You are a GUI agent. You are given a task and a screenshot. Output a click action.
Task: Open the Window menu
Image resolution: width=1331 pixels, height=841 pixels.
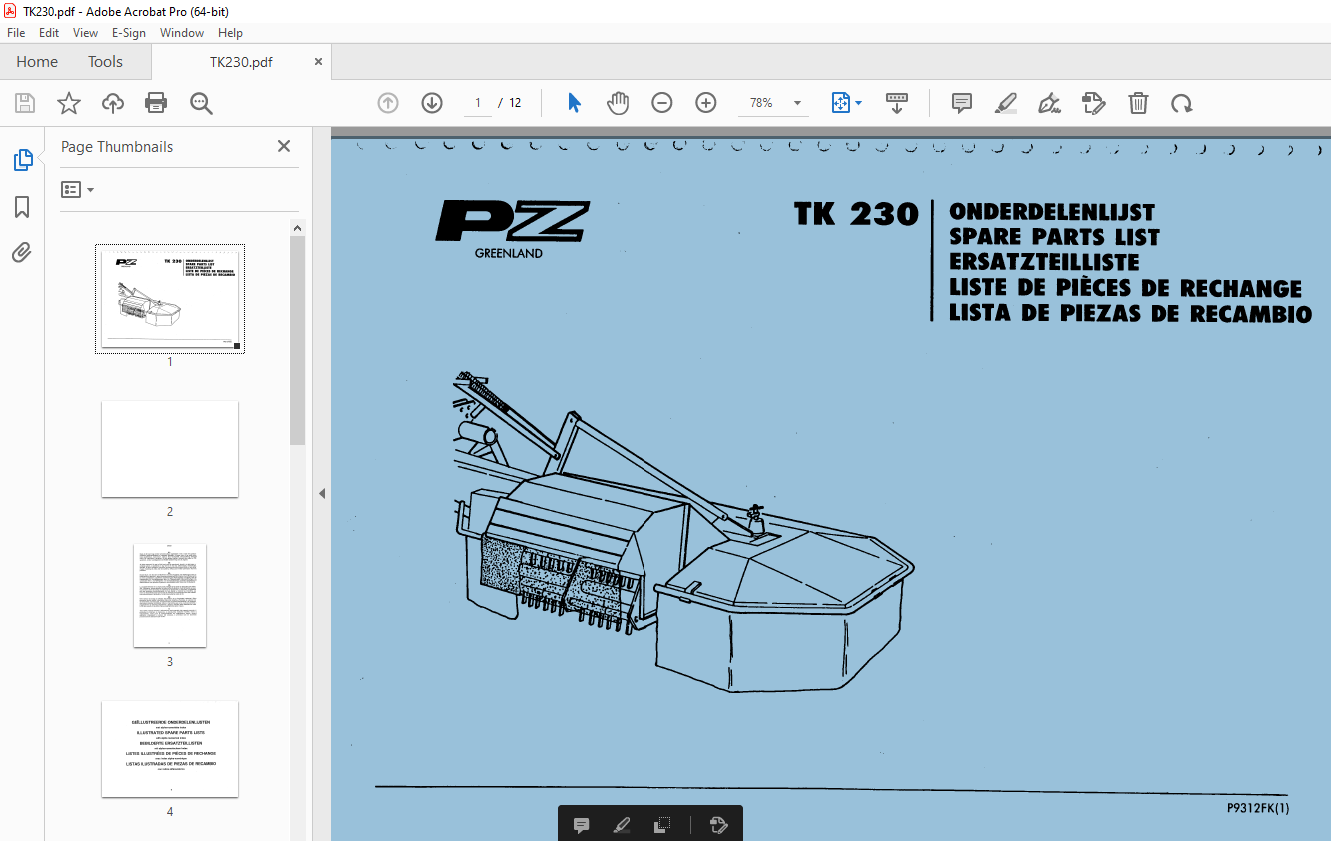pos(182,33)
